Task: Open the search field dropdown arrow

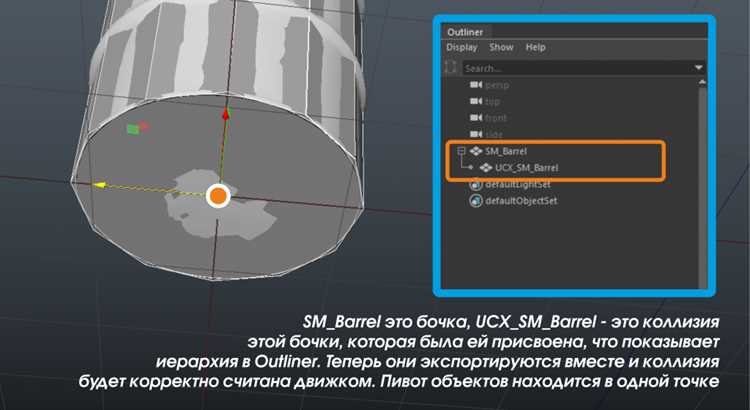Action: click(x=699, y=68)
